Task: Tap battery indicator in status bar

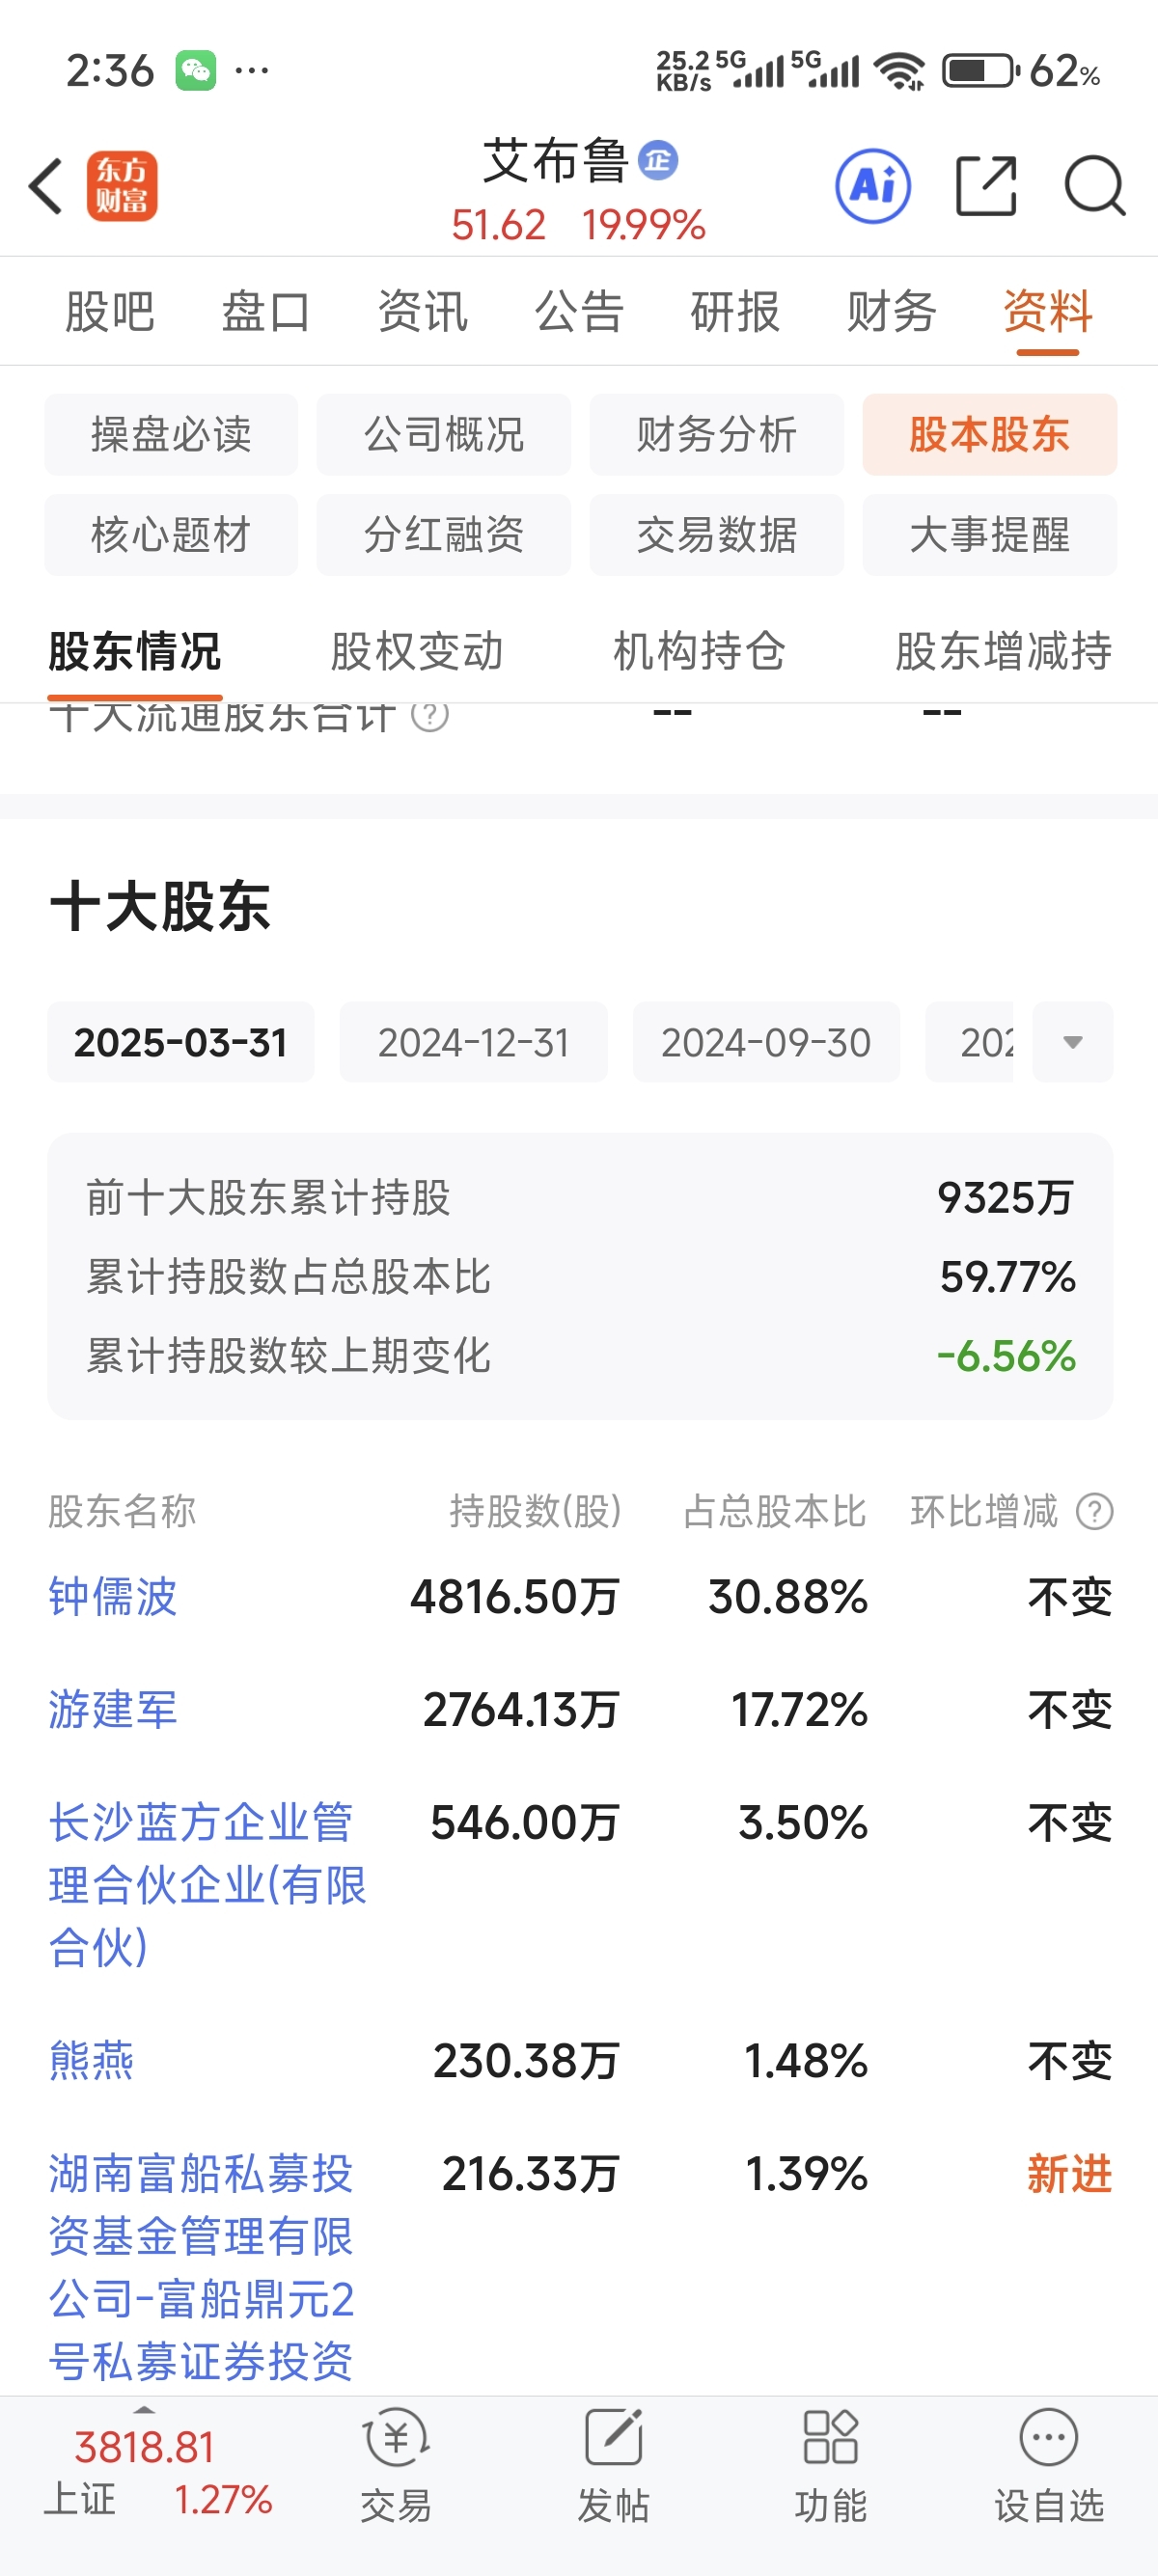Action: click(x=981, y=70)
